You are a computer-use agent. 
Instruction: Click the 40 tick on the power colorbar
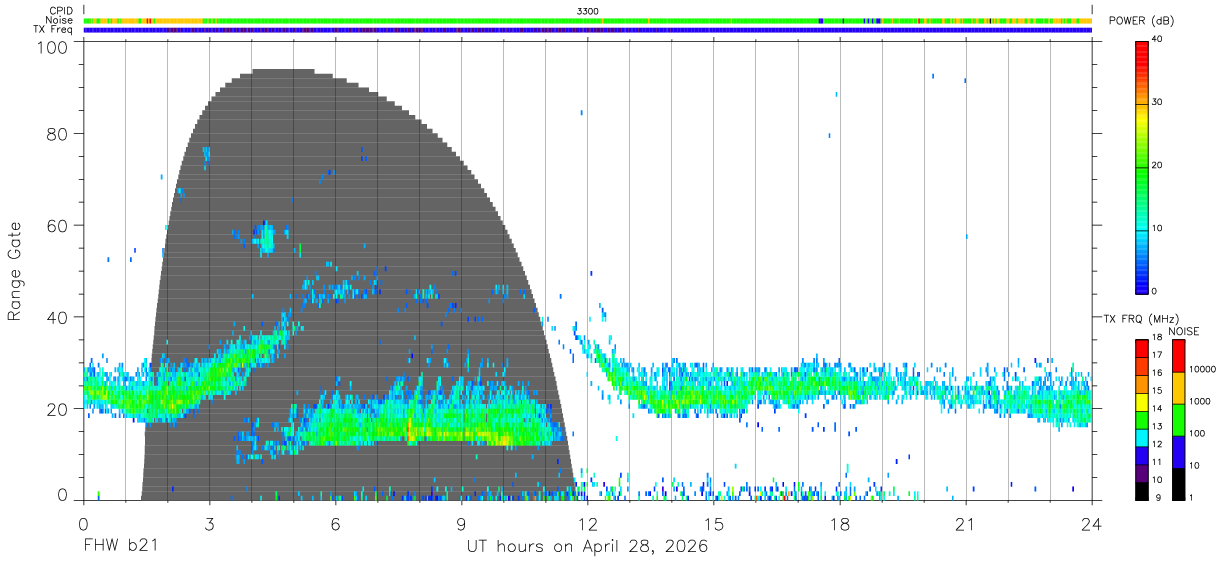1157,40
